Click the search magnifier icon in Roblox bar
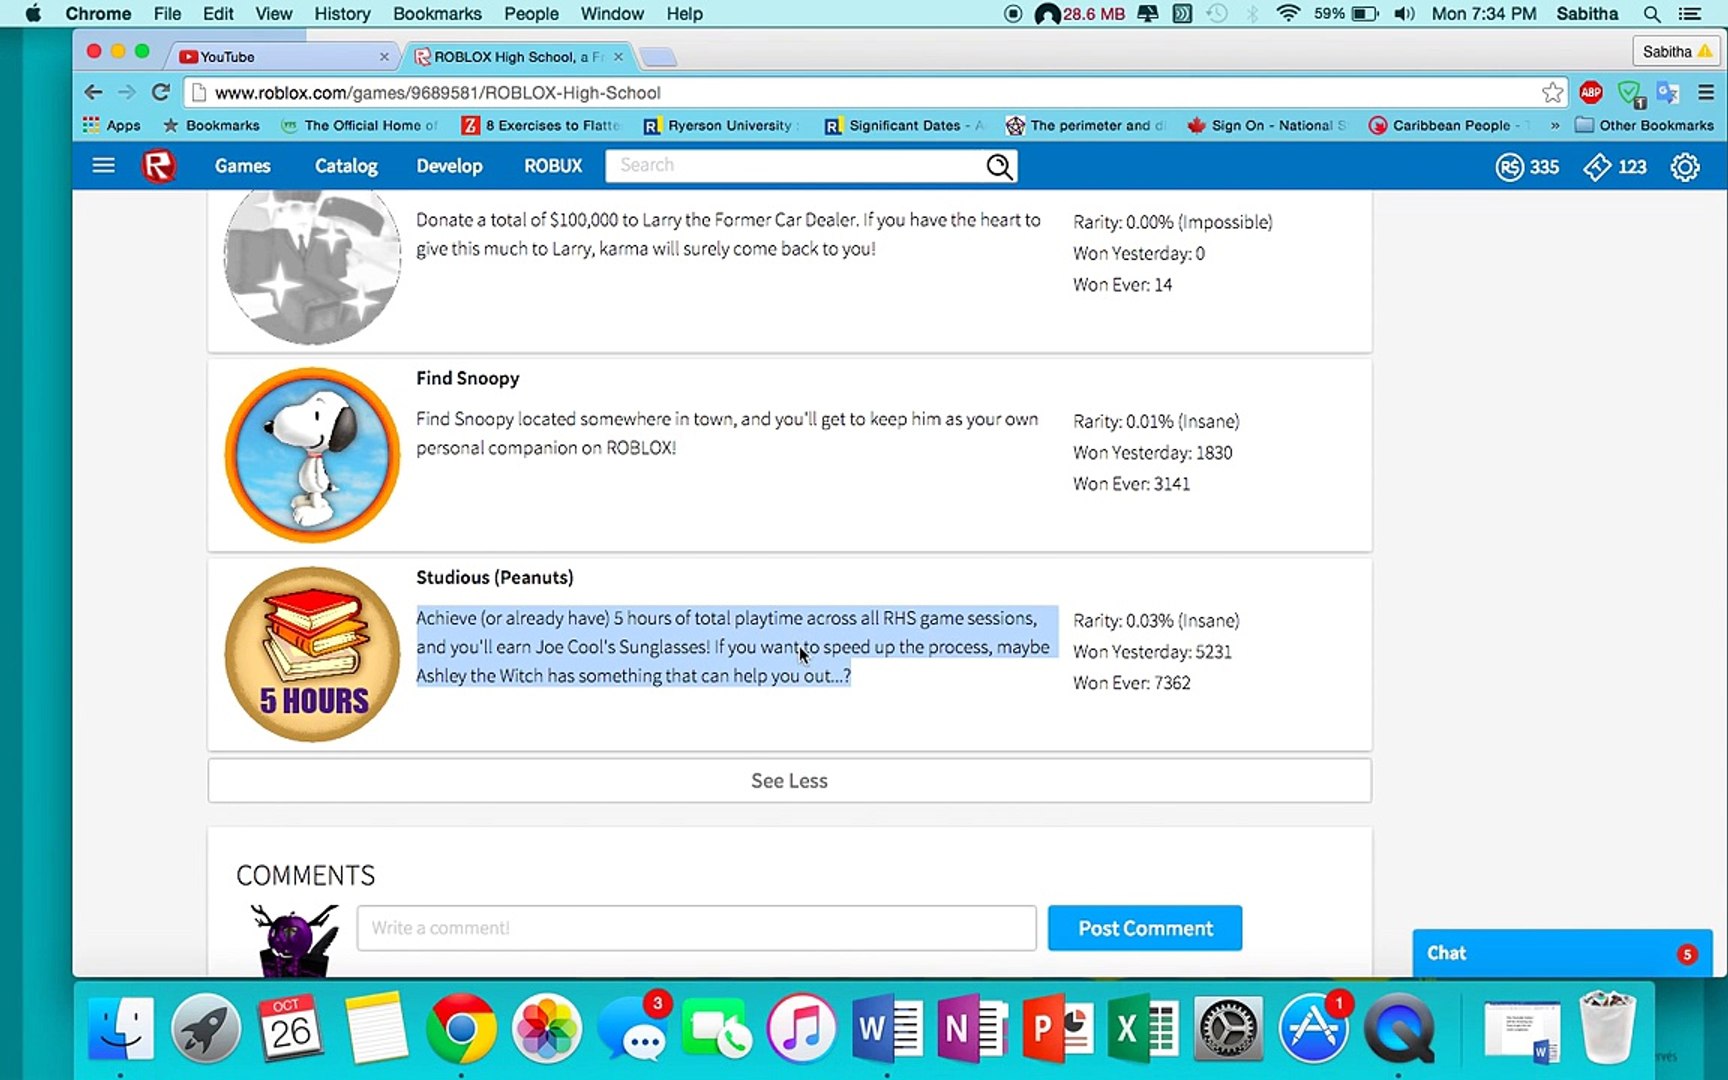This screenshot has width=1728, height=1080. [x=999, y=166]
